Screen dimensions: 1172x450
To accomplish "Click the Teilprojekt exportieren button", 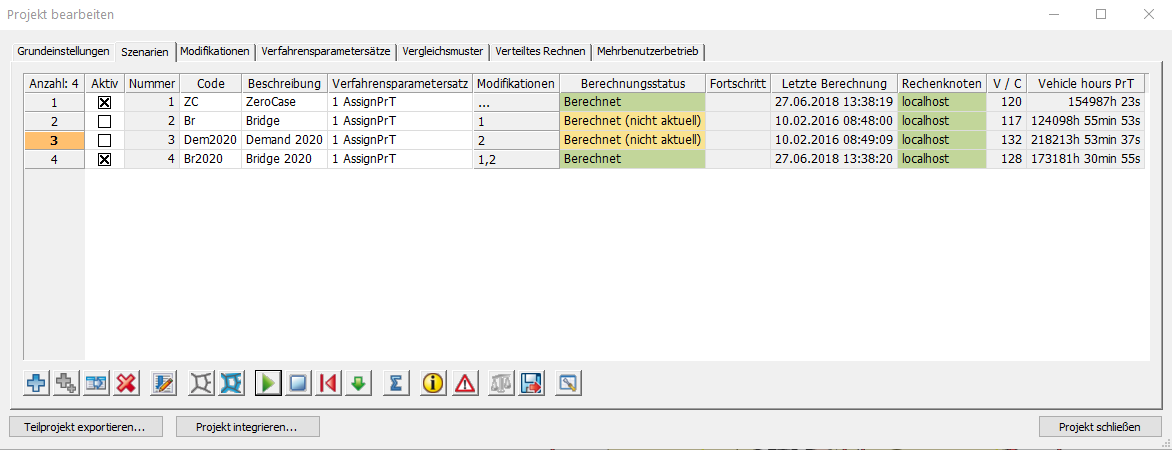I will pos(85,427).
